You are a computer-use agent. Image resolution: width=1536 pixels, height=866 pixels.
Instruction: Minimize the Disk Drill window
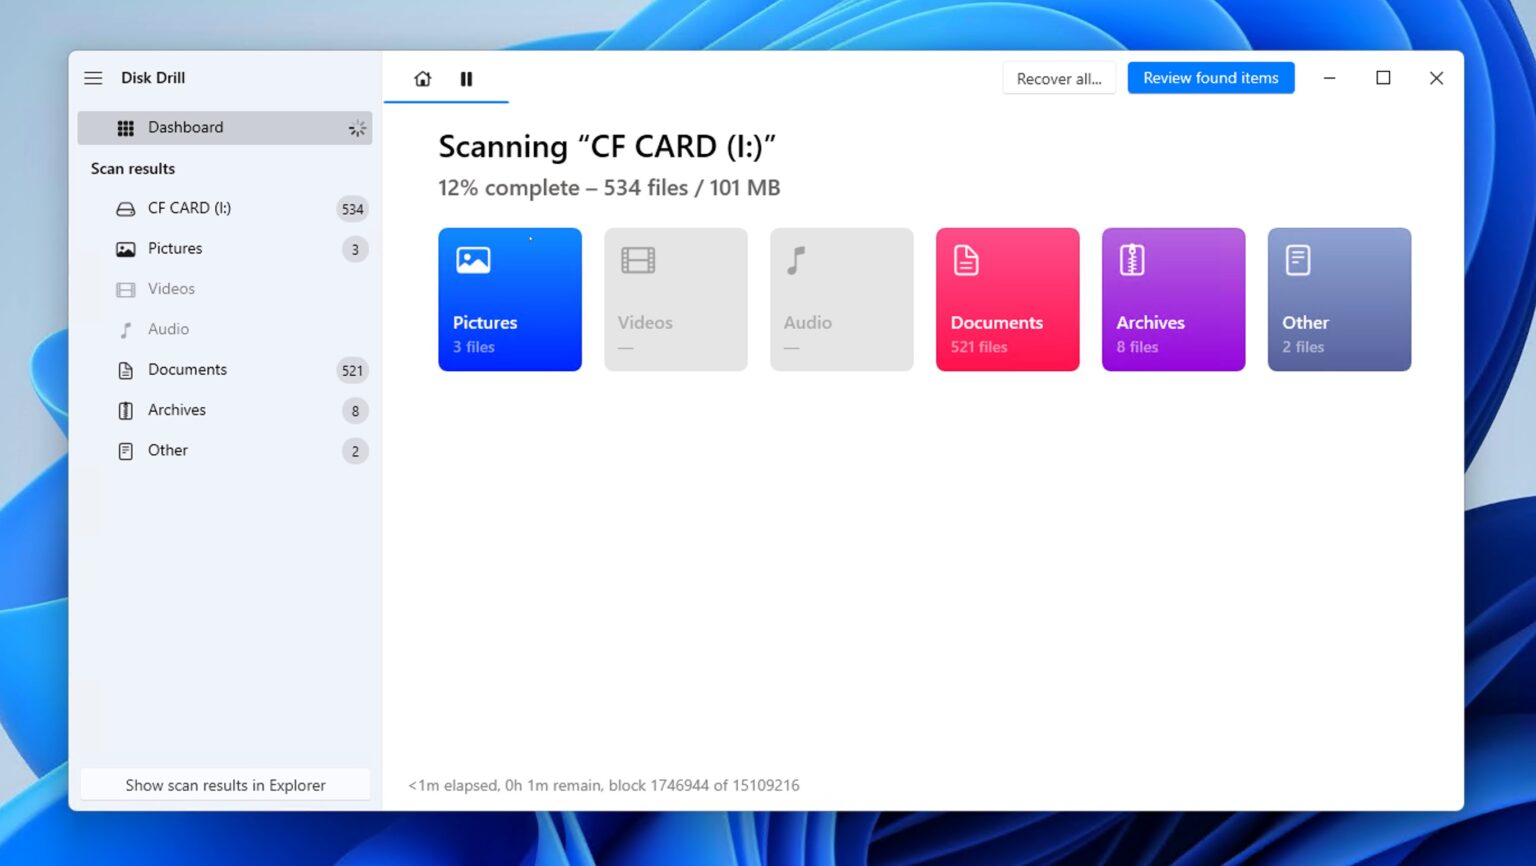pyautogui.click(x=1330, y=78)
